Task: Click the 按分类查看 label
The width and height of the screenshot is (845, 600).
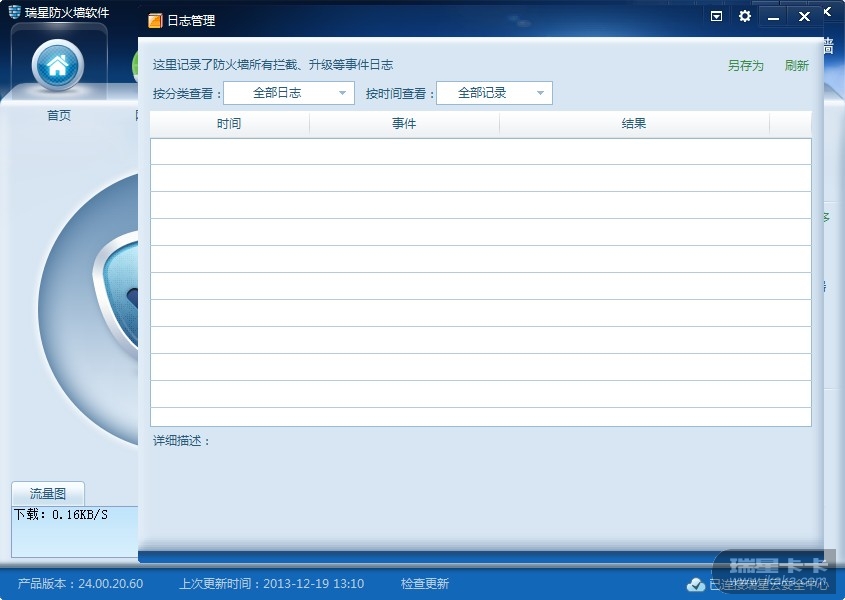Action: (186, 94)
